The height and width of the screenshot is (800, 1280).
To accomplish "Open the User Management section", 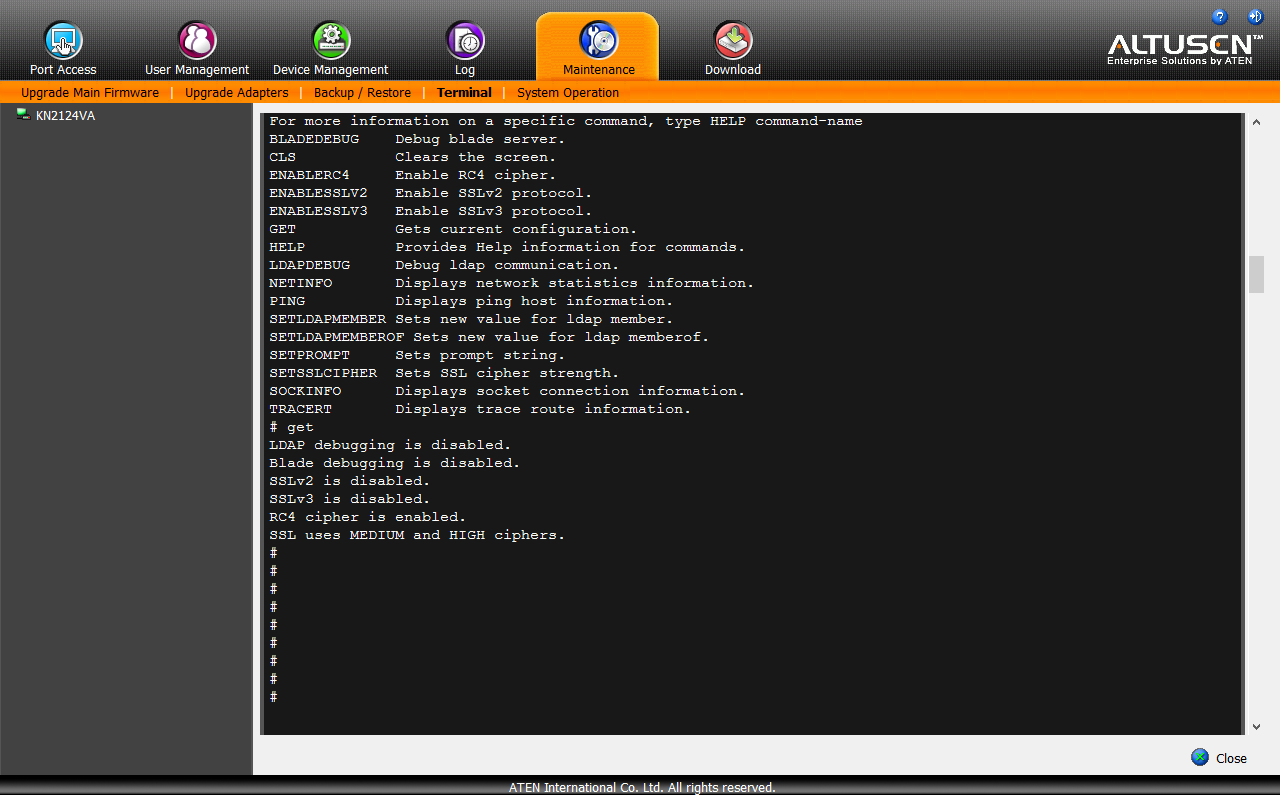I will coord(197,49).
